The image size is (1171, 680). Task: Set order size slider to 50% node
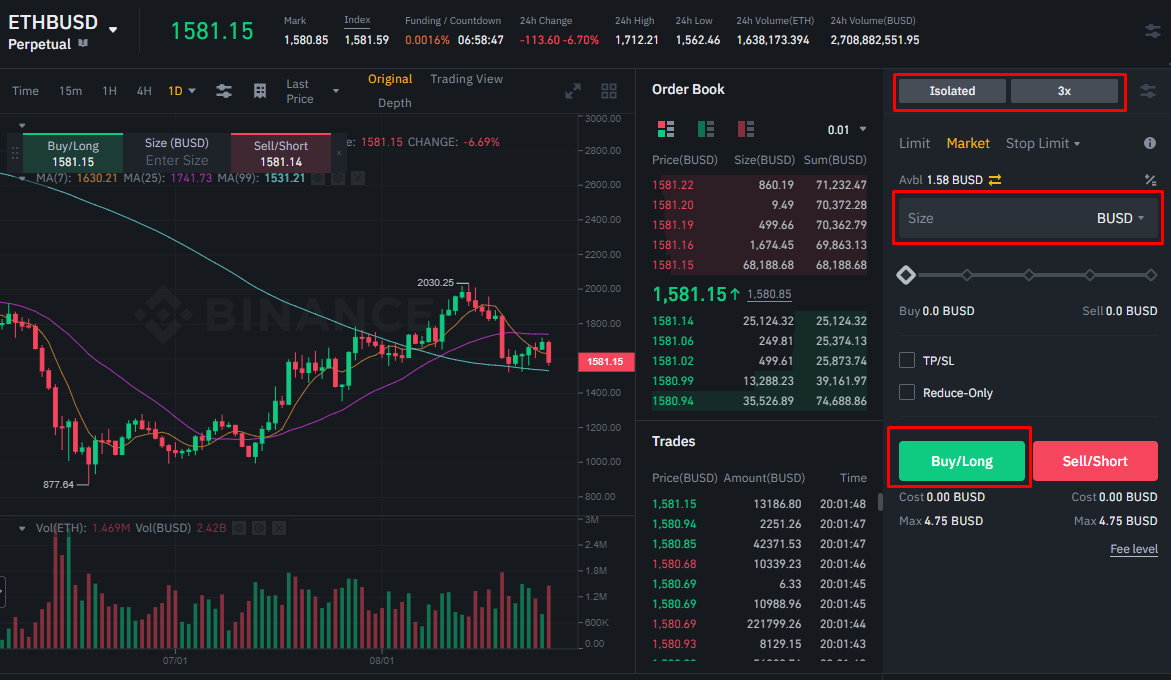coord(1029,275)
